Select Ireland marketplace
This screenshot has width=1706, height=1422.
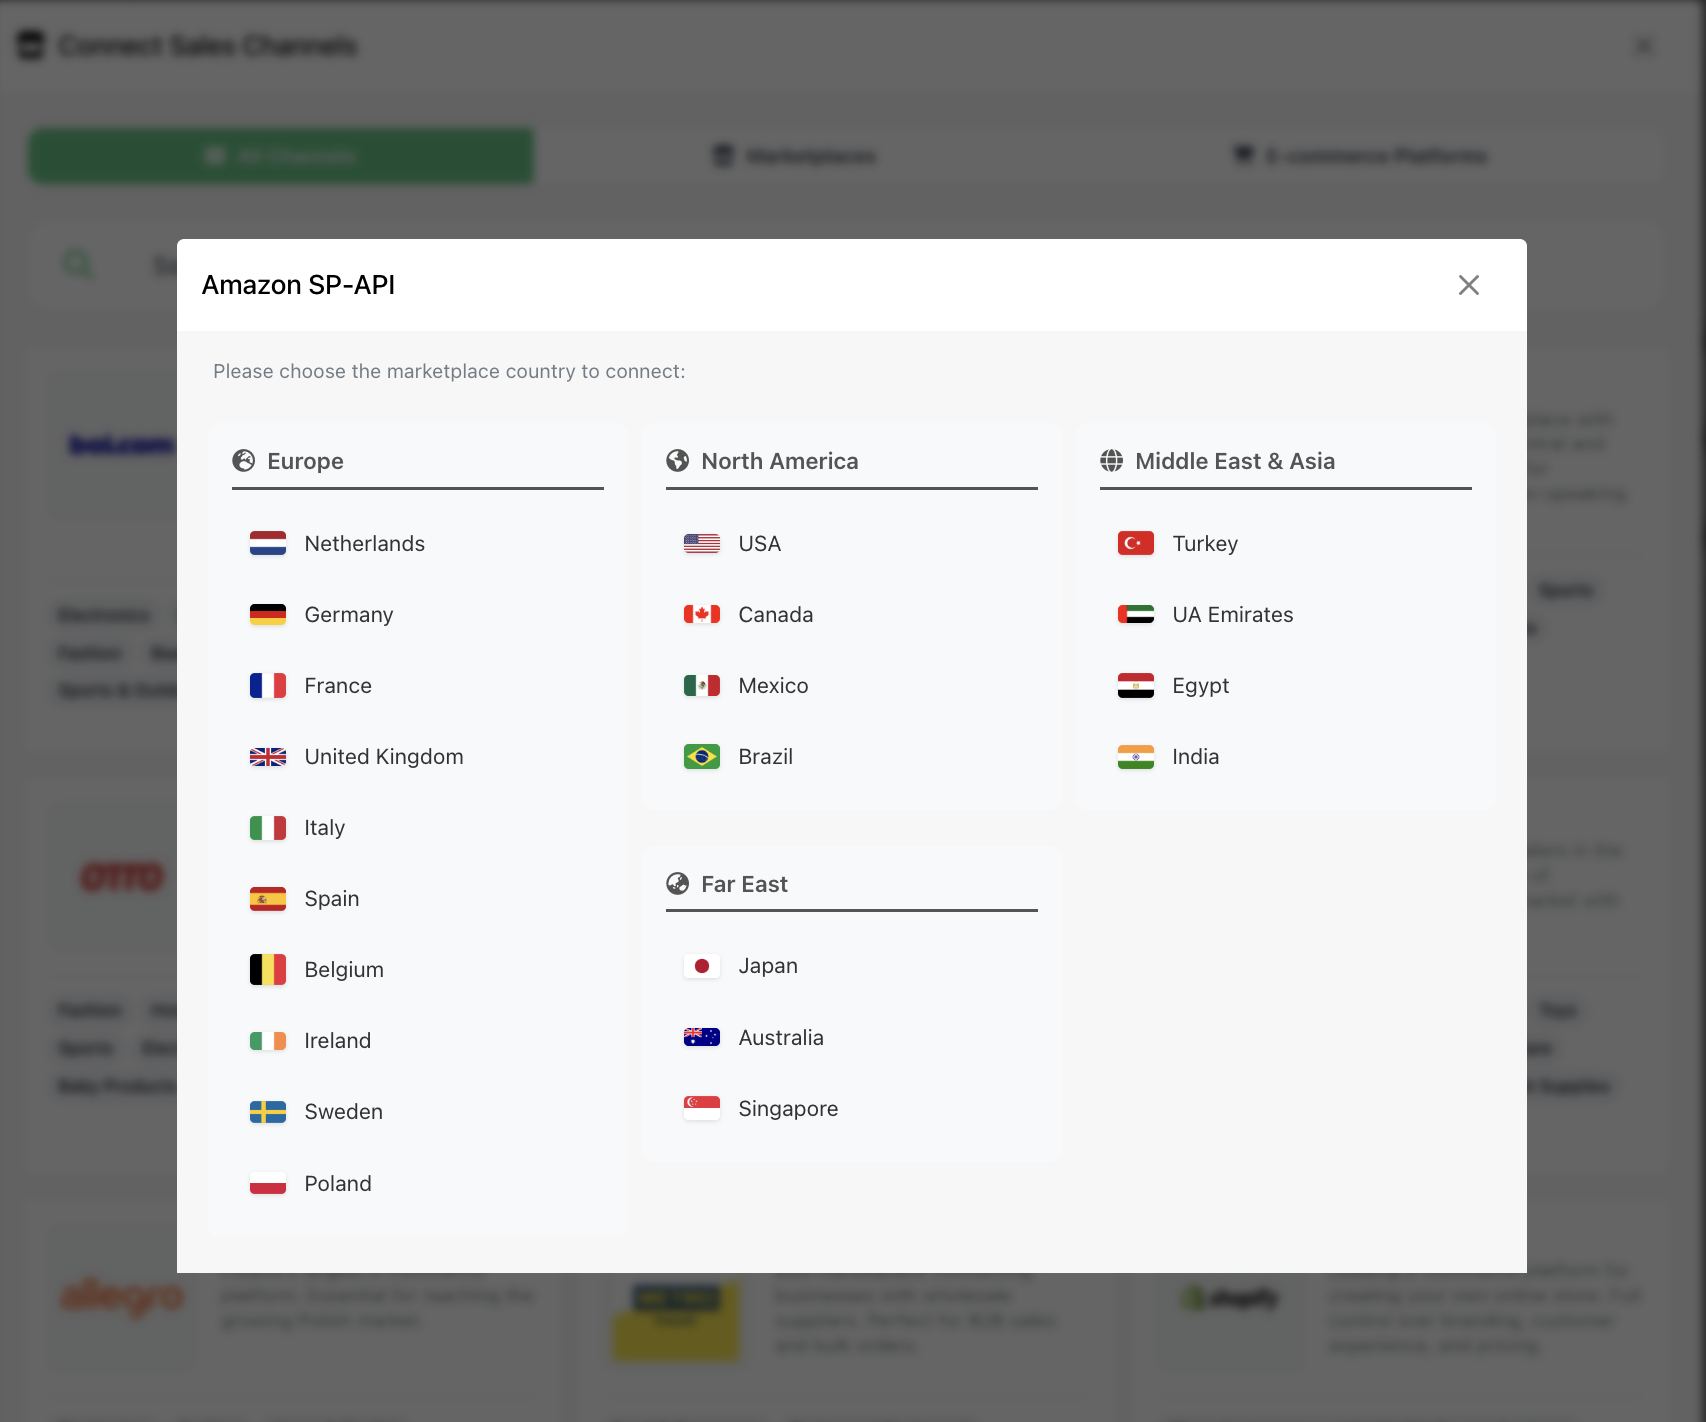[337, 1041]
